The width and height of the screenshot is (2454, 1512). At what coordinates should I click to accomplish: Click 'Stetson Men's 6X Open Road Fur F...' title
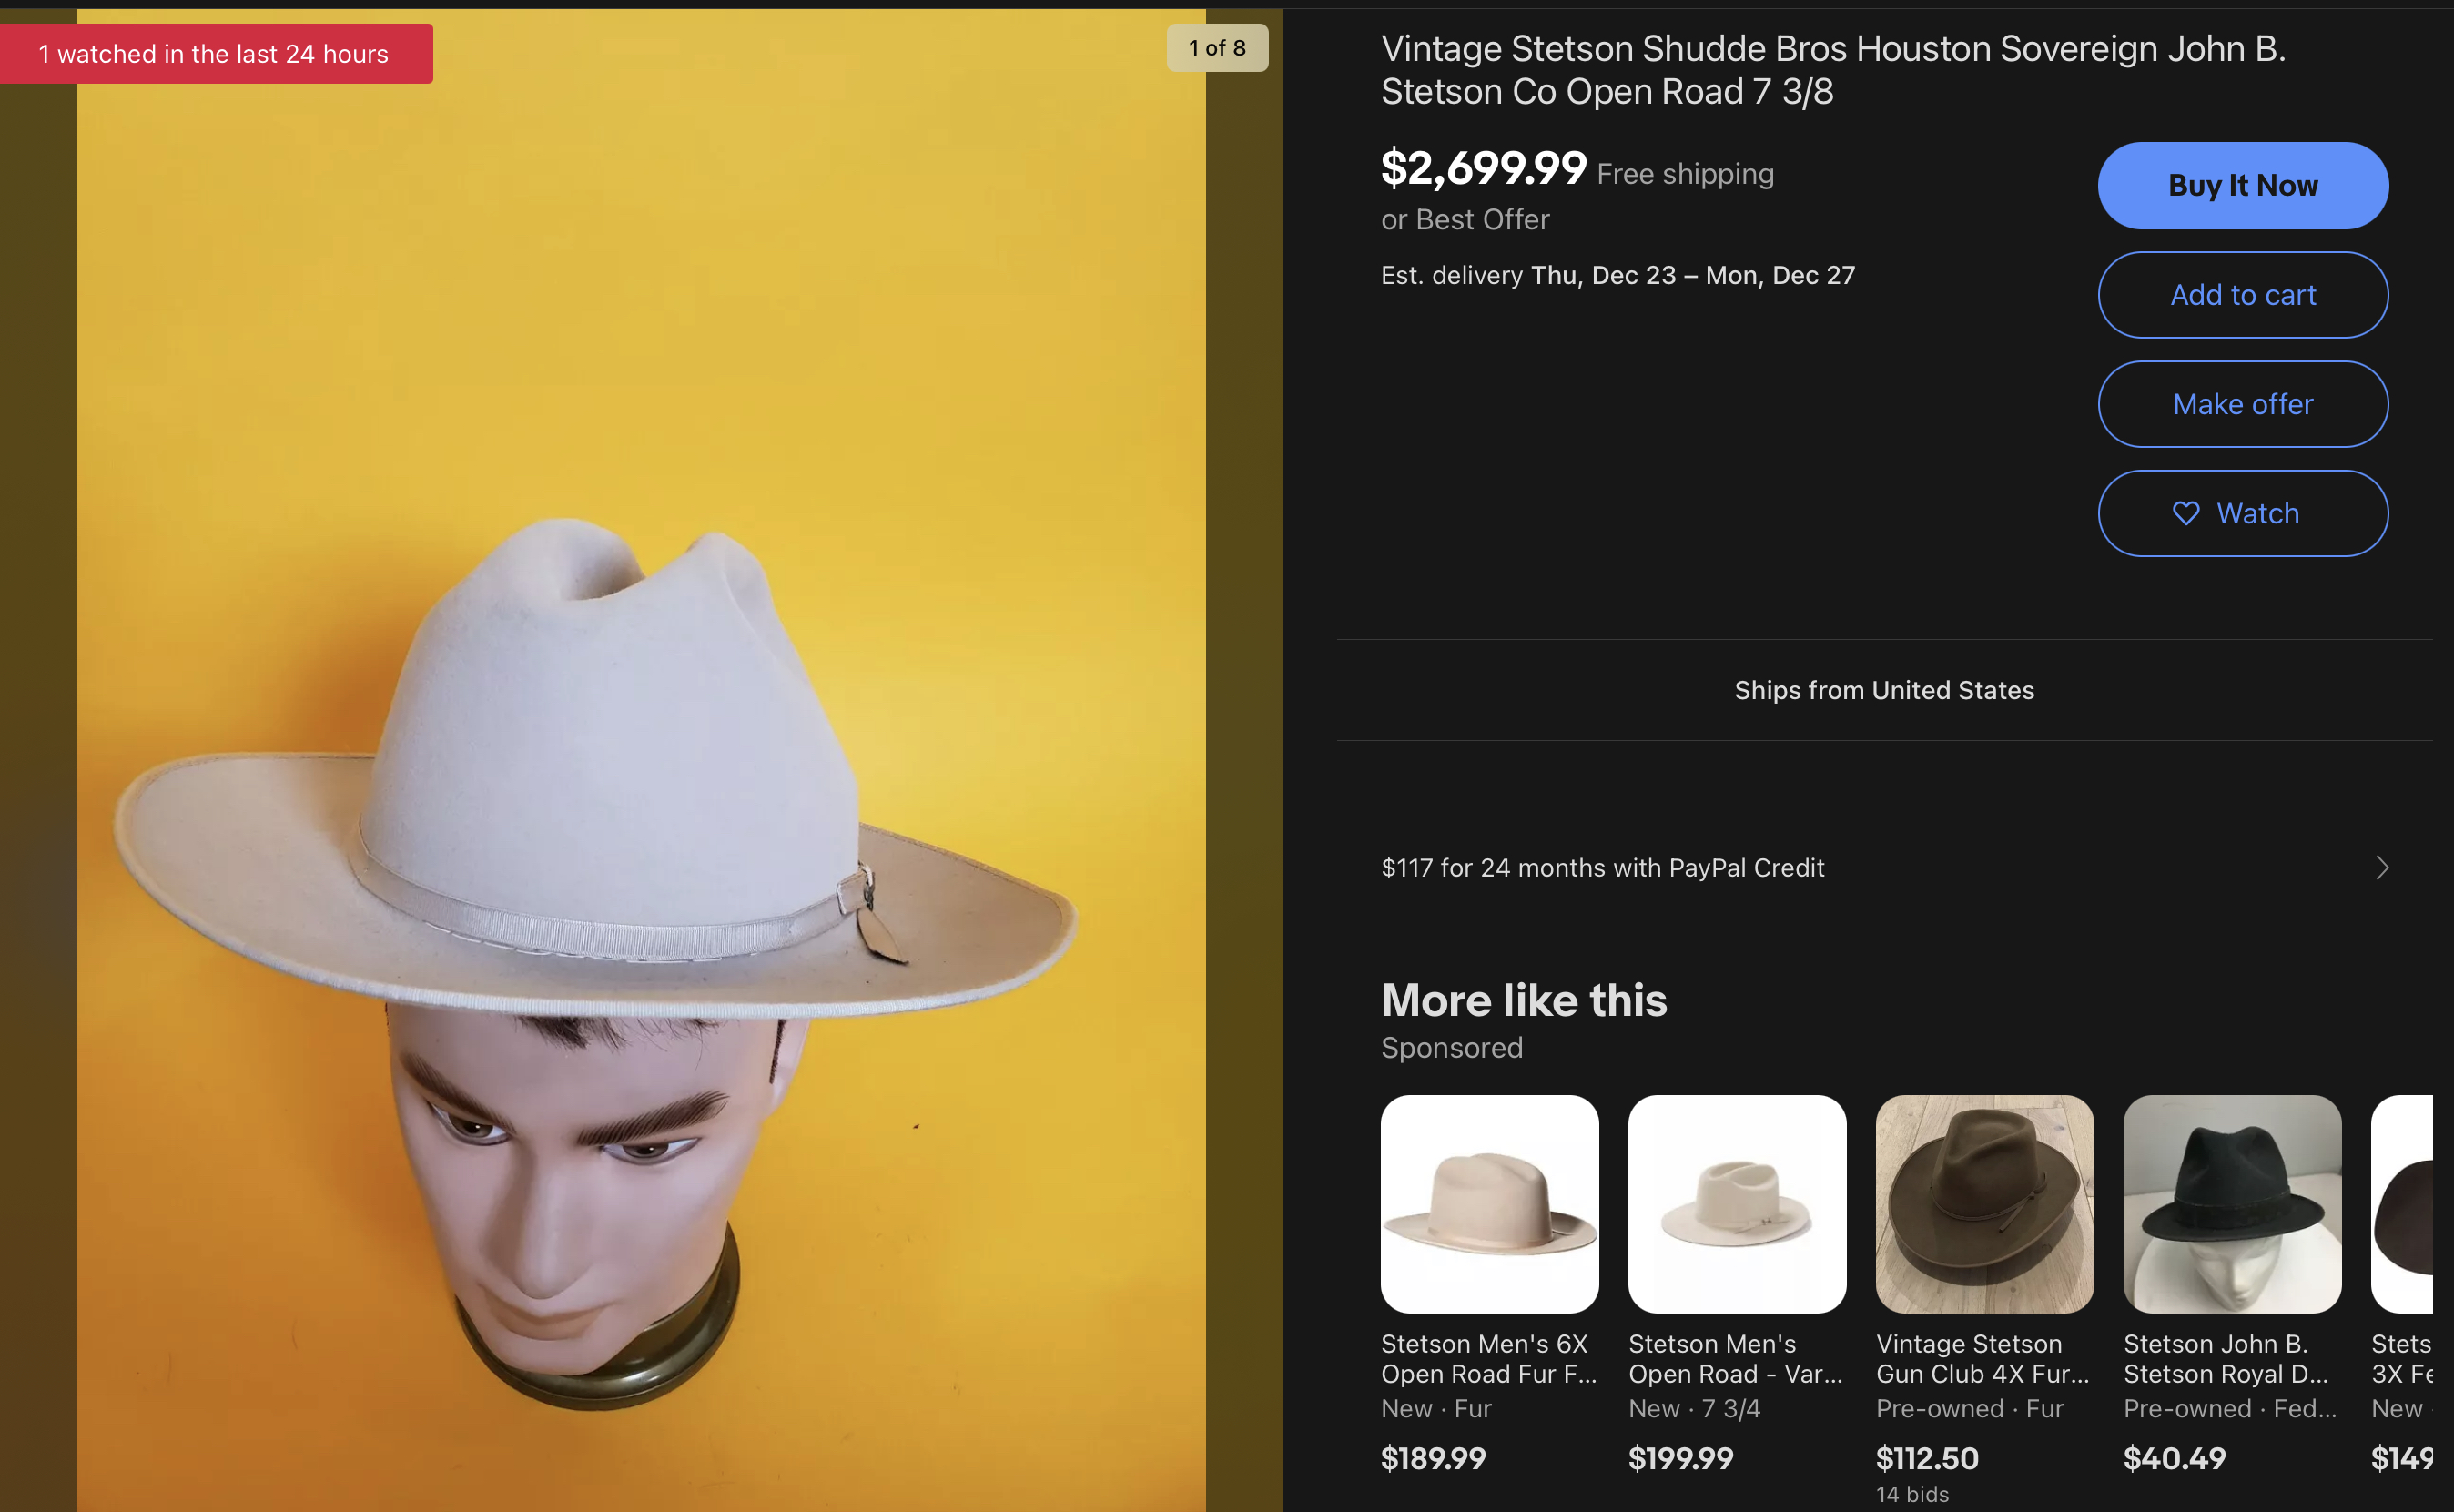[1489, 1359]
